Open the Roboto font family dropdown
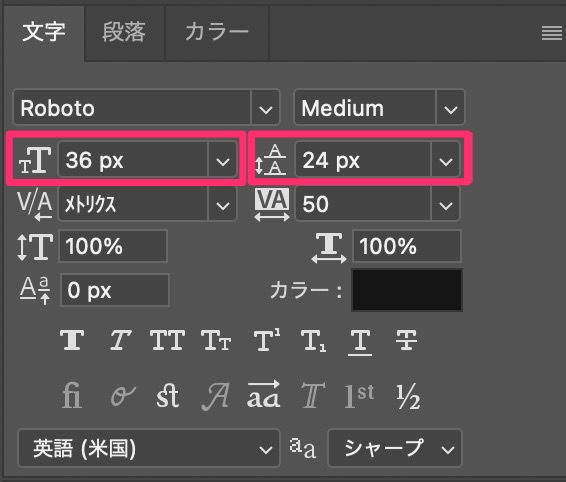 point(147,108)
